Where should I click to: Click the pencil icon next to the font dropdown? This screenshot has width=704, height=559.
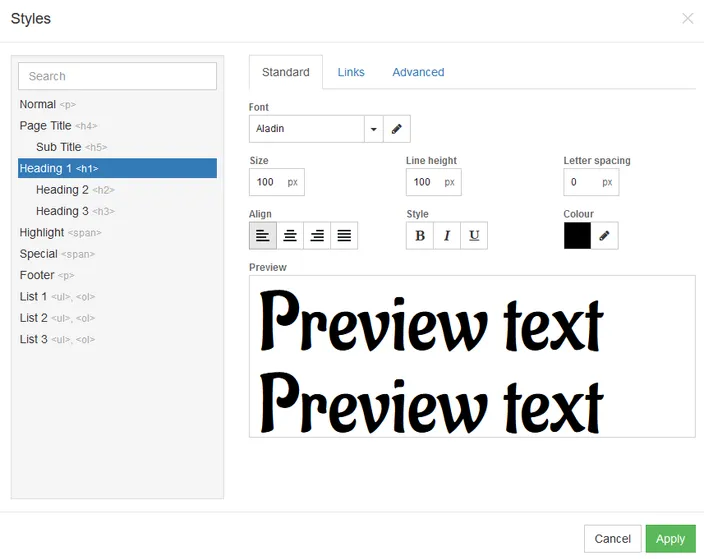396,129
